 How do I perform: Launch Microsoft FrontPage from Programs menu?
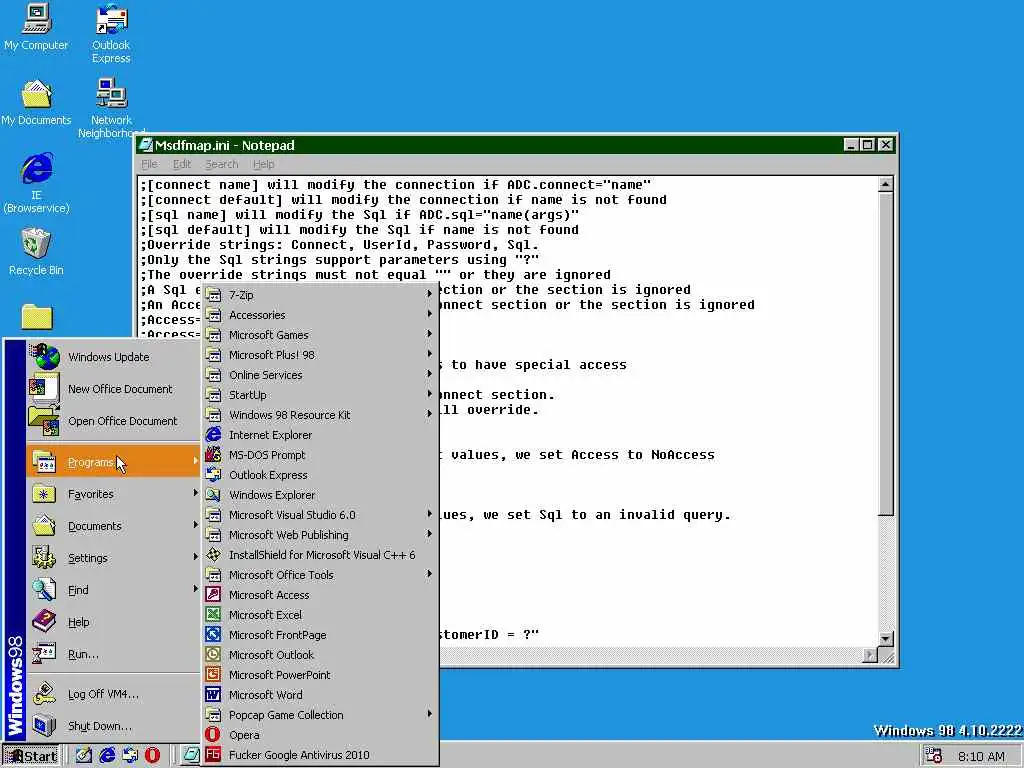coord(320,635)
